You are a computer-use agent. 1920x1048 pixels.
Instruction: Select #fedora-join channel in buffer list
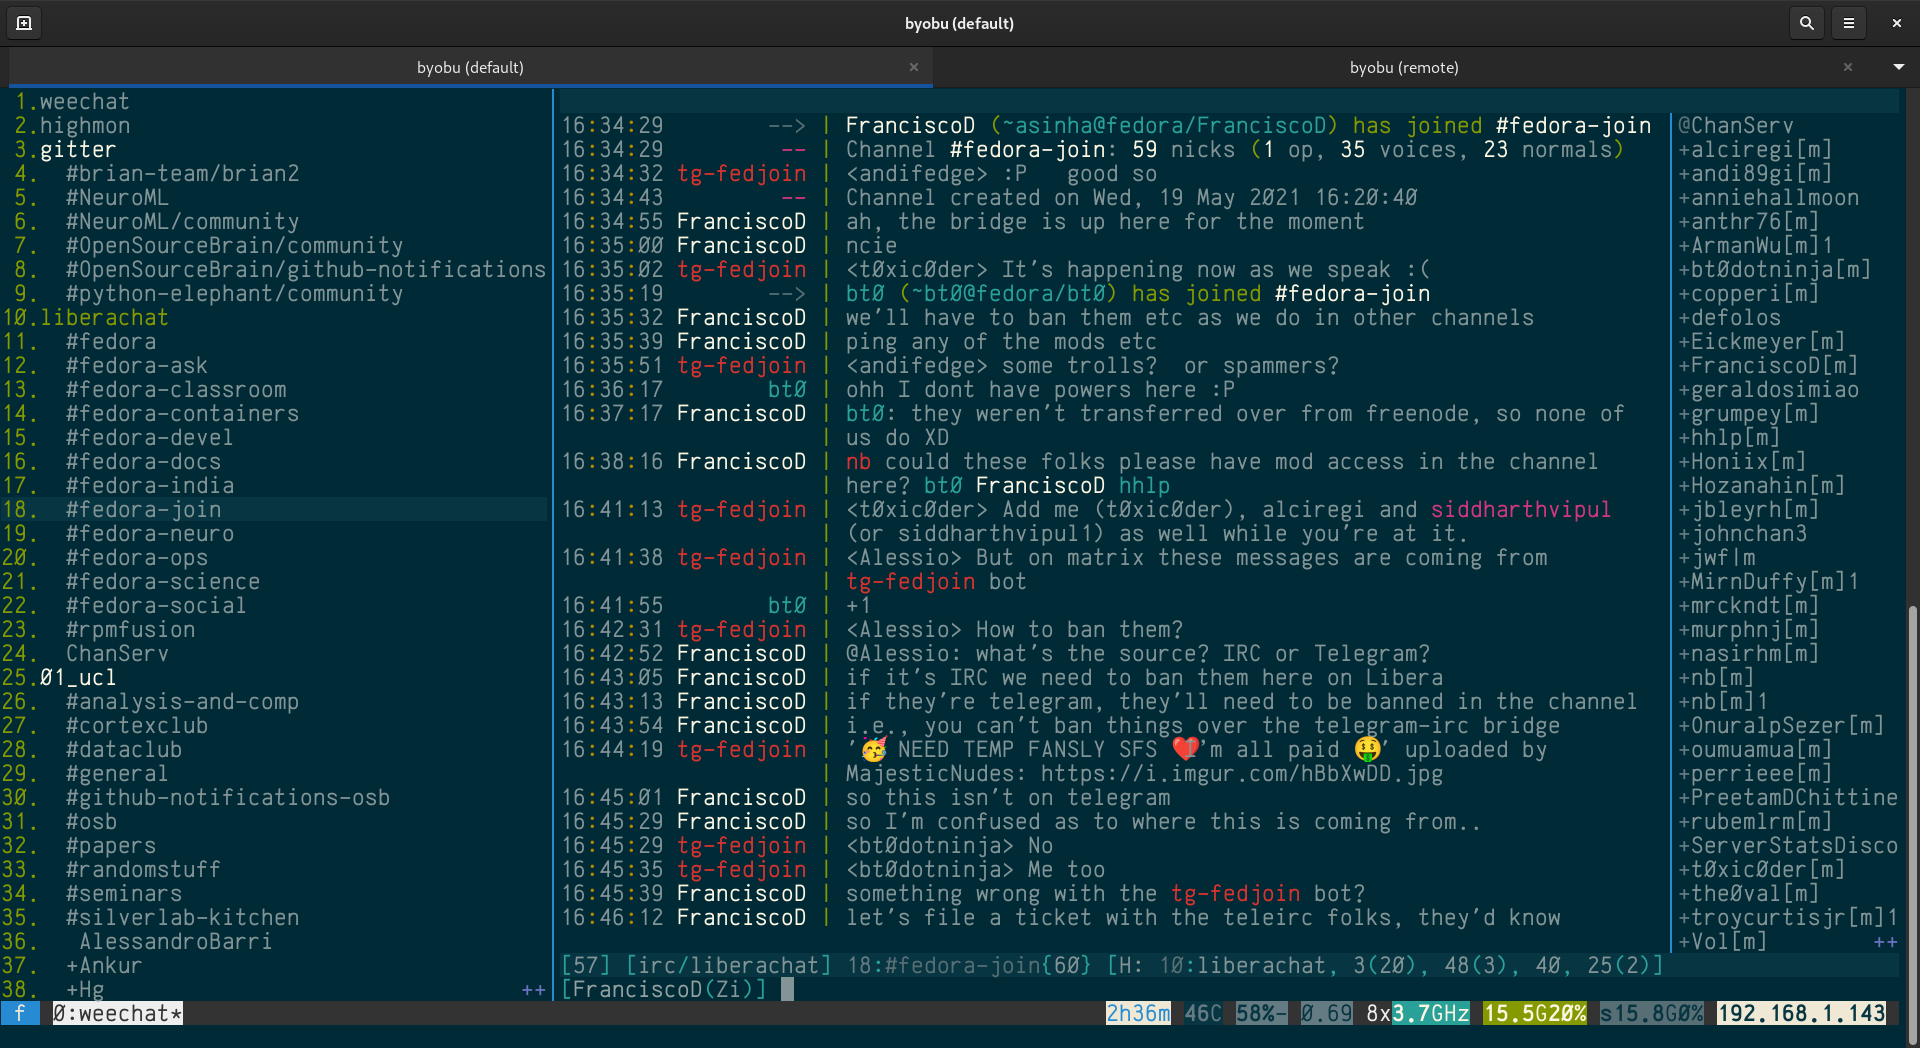(144, 510)
